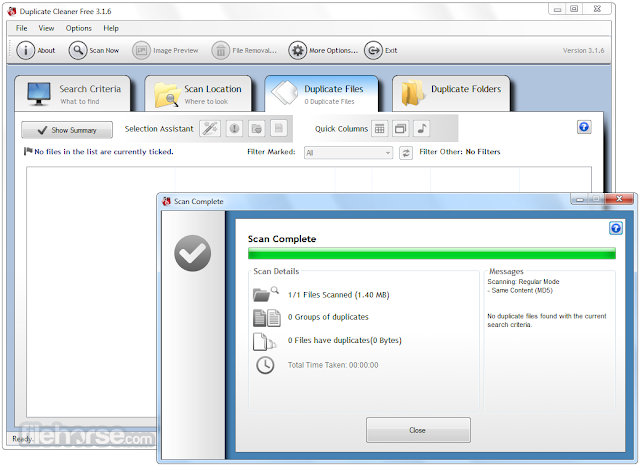Screen dimensions: 640x466
Task: Click the clock icon beside total time
Action: click(x=265, y=365)
